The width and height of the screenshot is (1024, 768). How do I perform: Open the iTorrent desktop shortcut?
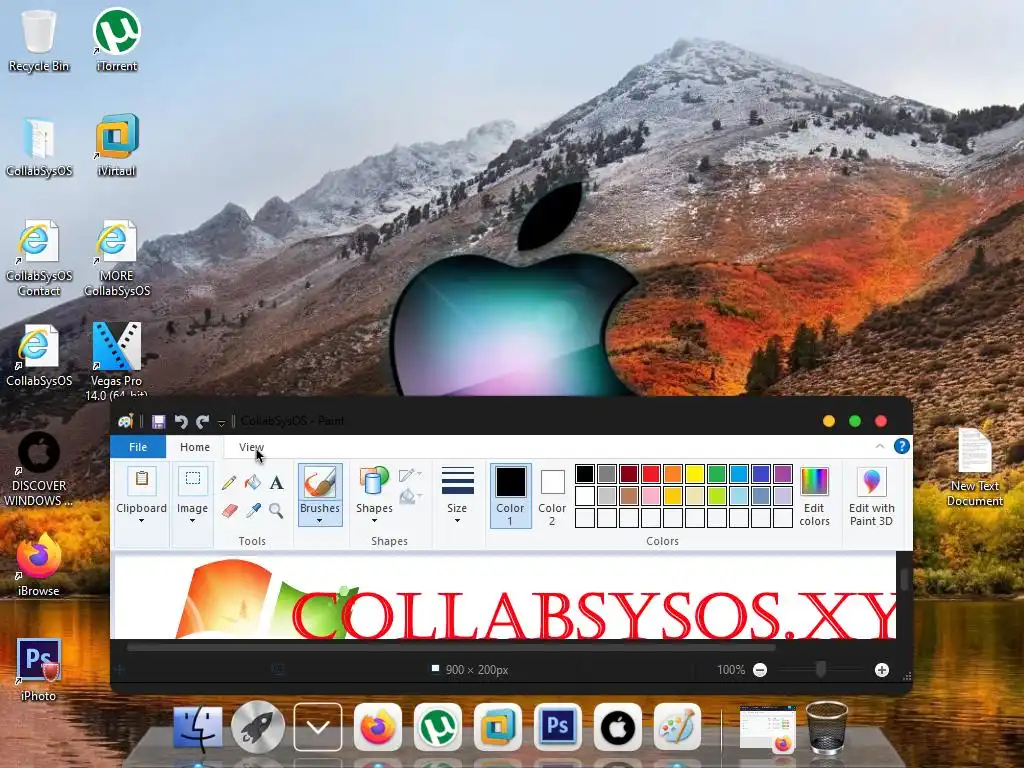[x=117, y=40]
